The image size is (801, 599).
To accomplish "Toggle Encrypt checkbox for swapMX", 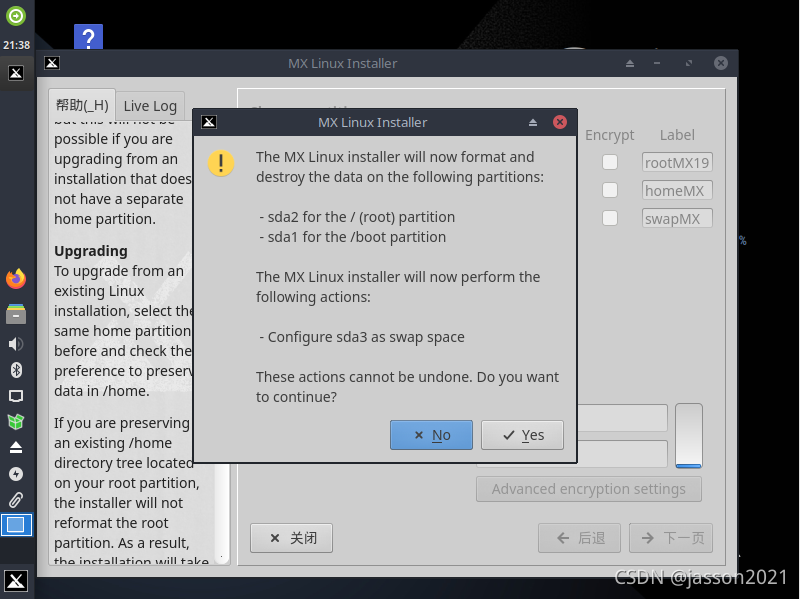I will 609,219.
